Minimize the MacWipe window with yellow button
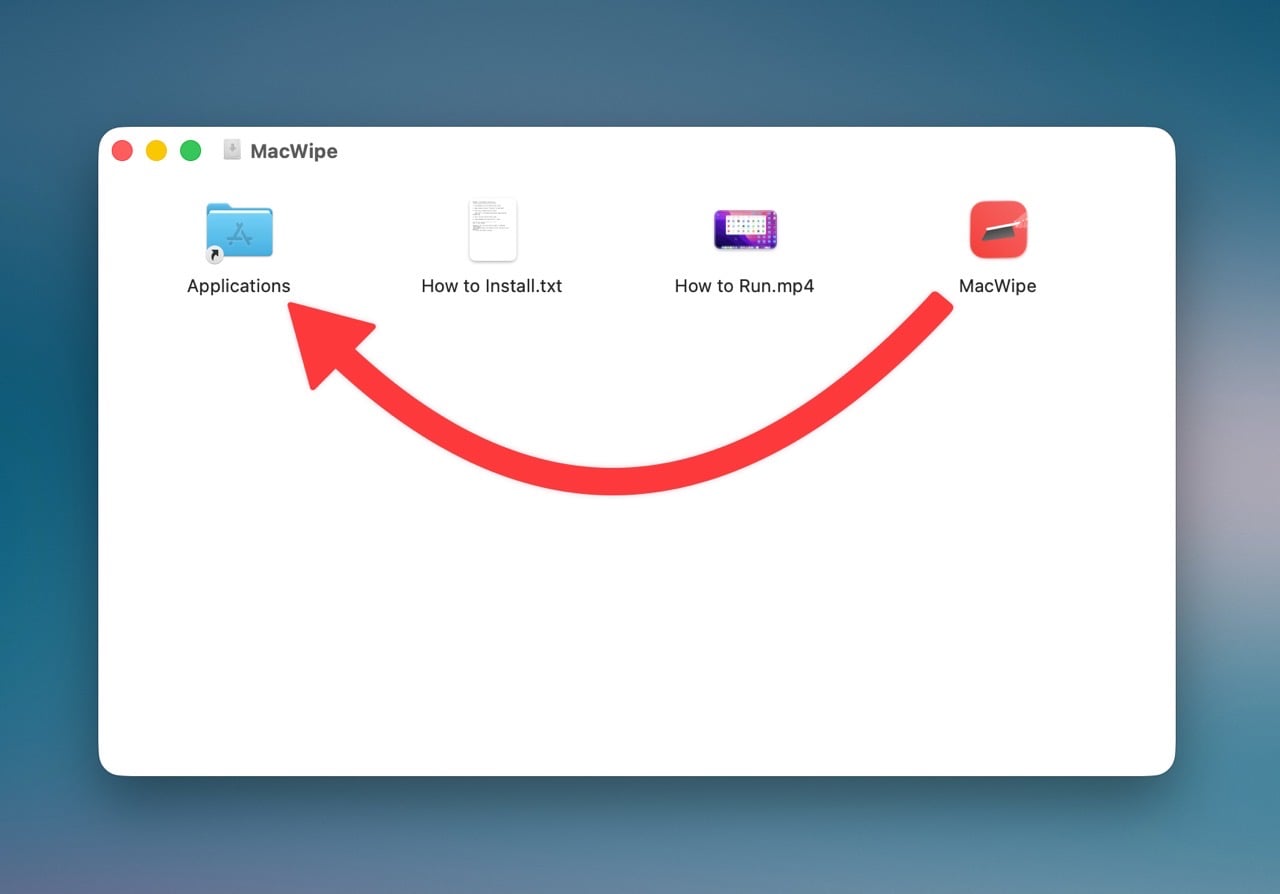This screenshot has height=894, width=1280. point(156,151)
